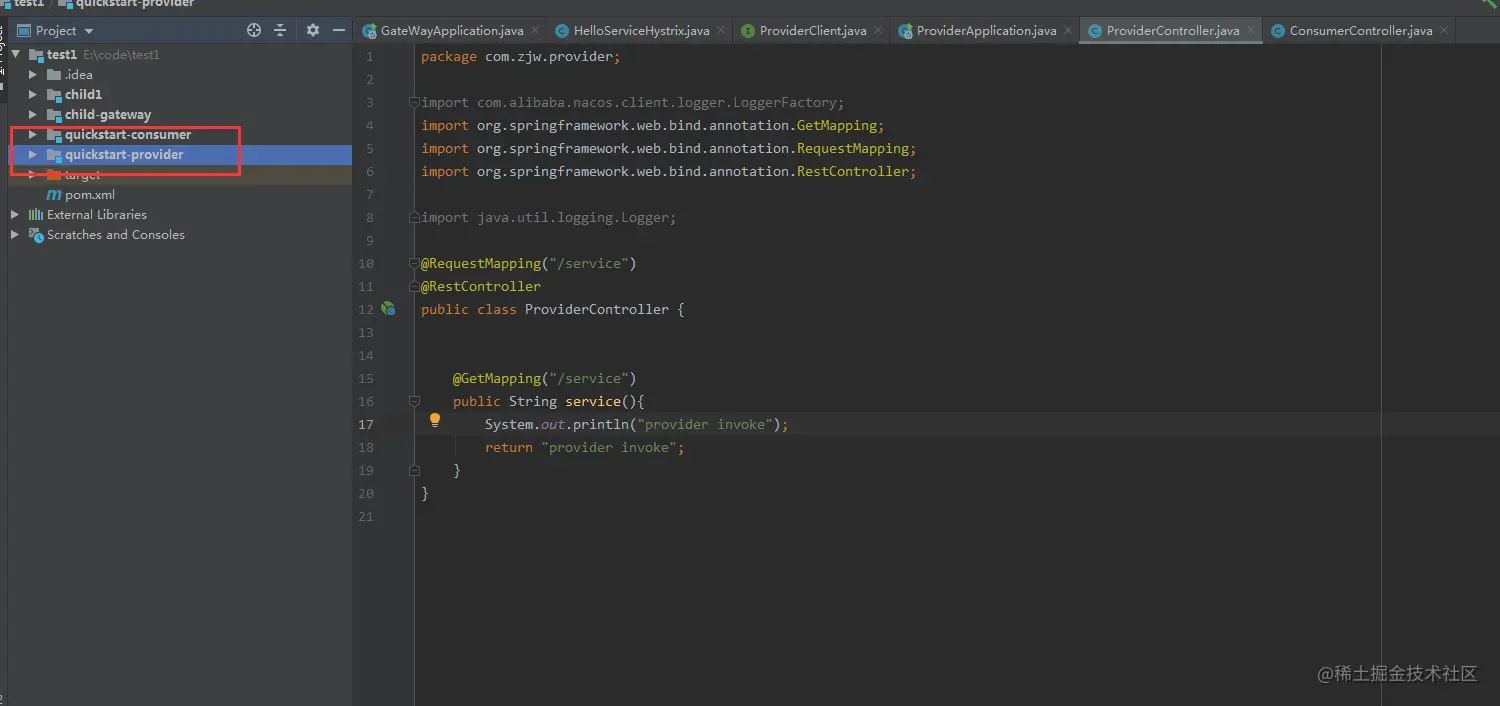
Task: Select the child-gateway module
Action: (108, 115)
